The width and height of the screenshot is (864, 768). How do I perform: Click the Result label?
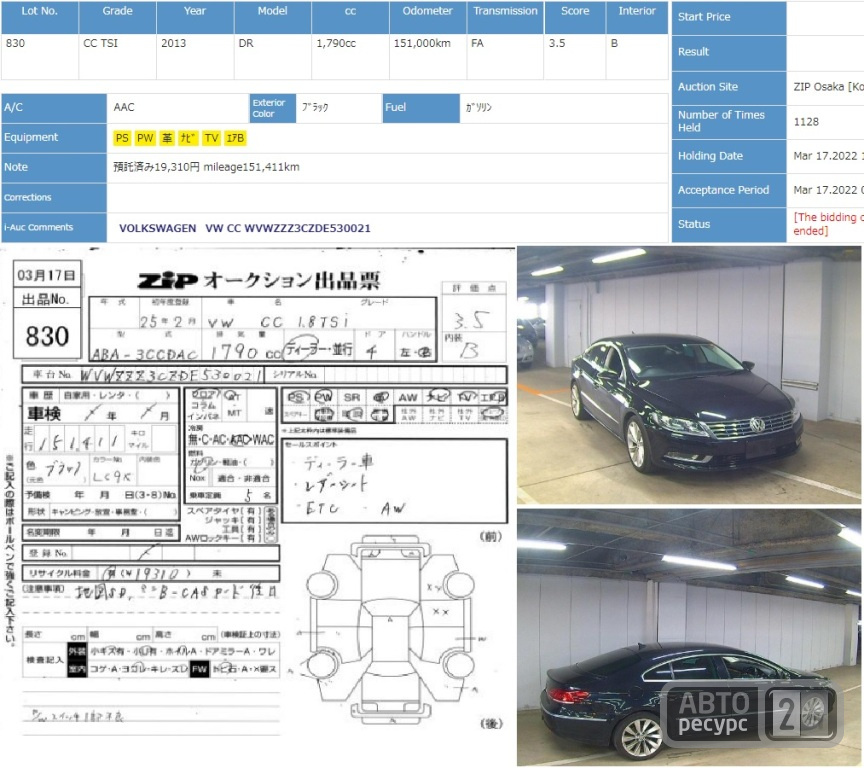pos(729,52)
